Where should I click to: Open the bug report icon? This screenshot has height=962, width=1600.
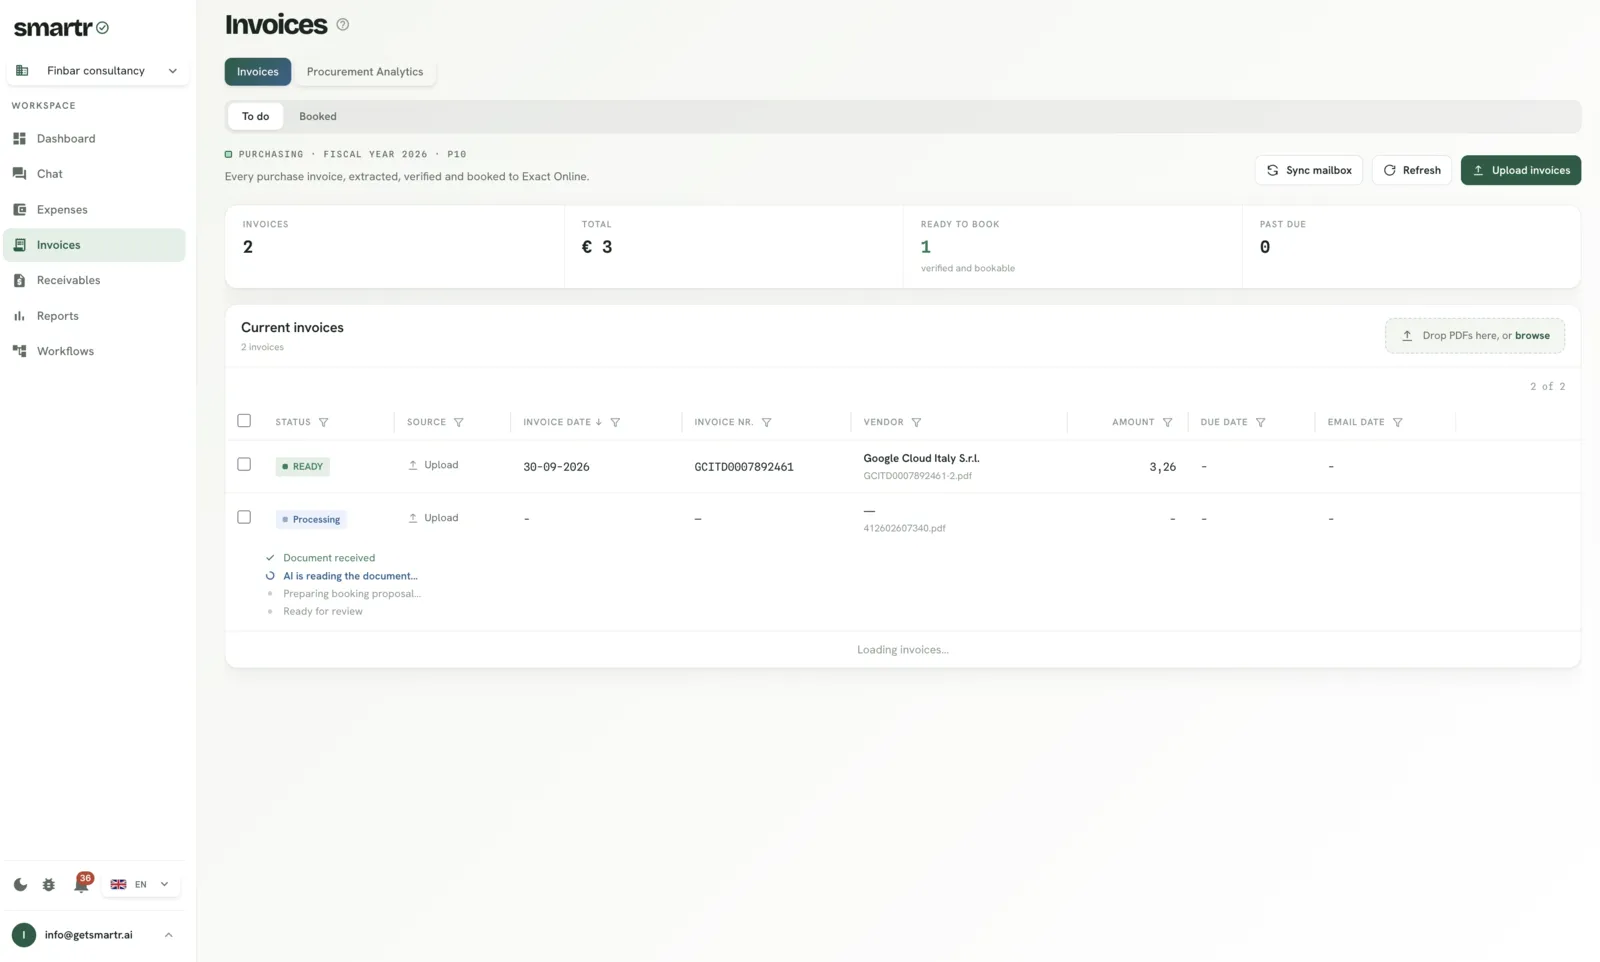tap(48, 884)
